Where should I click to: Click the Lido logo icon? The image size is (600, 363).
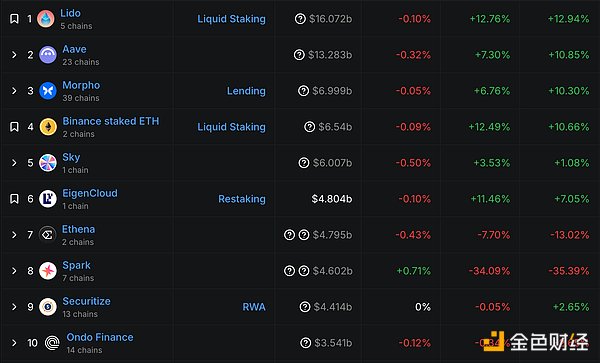click(x=46, y=19)
